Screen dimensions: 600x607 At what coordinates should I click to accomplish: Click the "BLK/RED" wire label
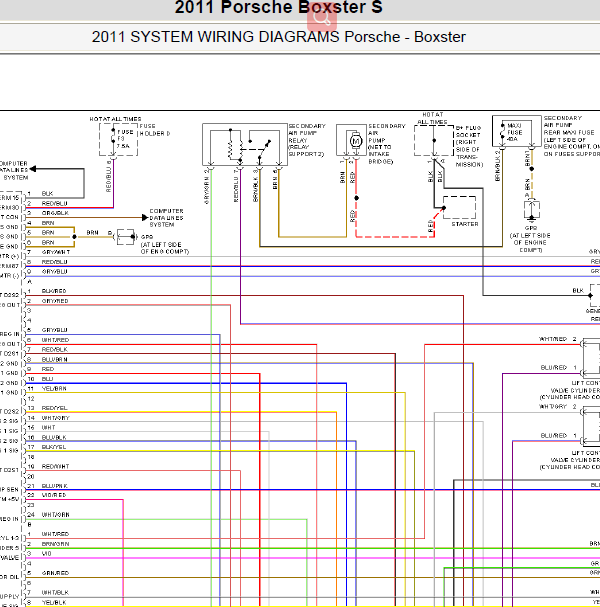(x=54, y=291)
